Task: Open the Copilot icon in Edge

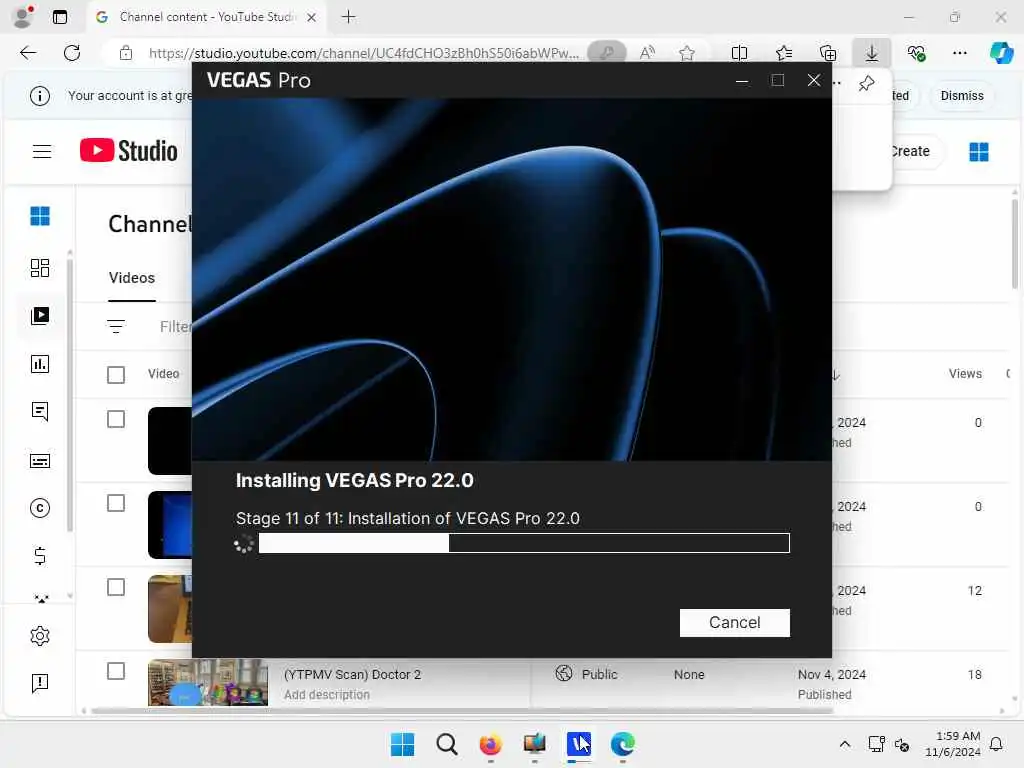Action: point(1002,53)
